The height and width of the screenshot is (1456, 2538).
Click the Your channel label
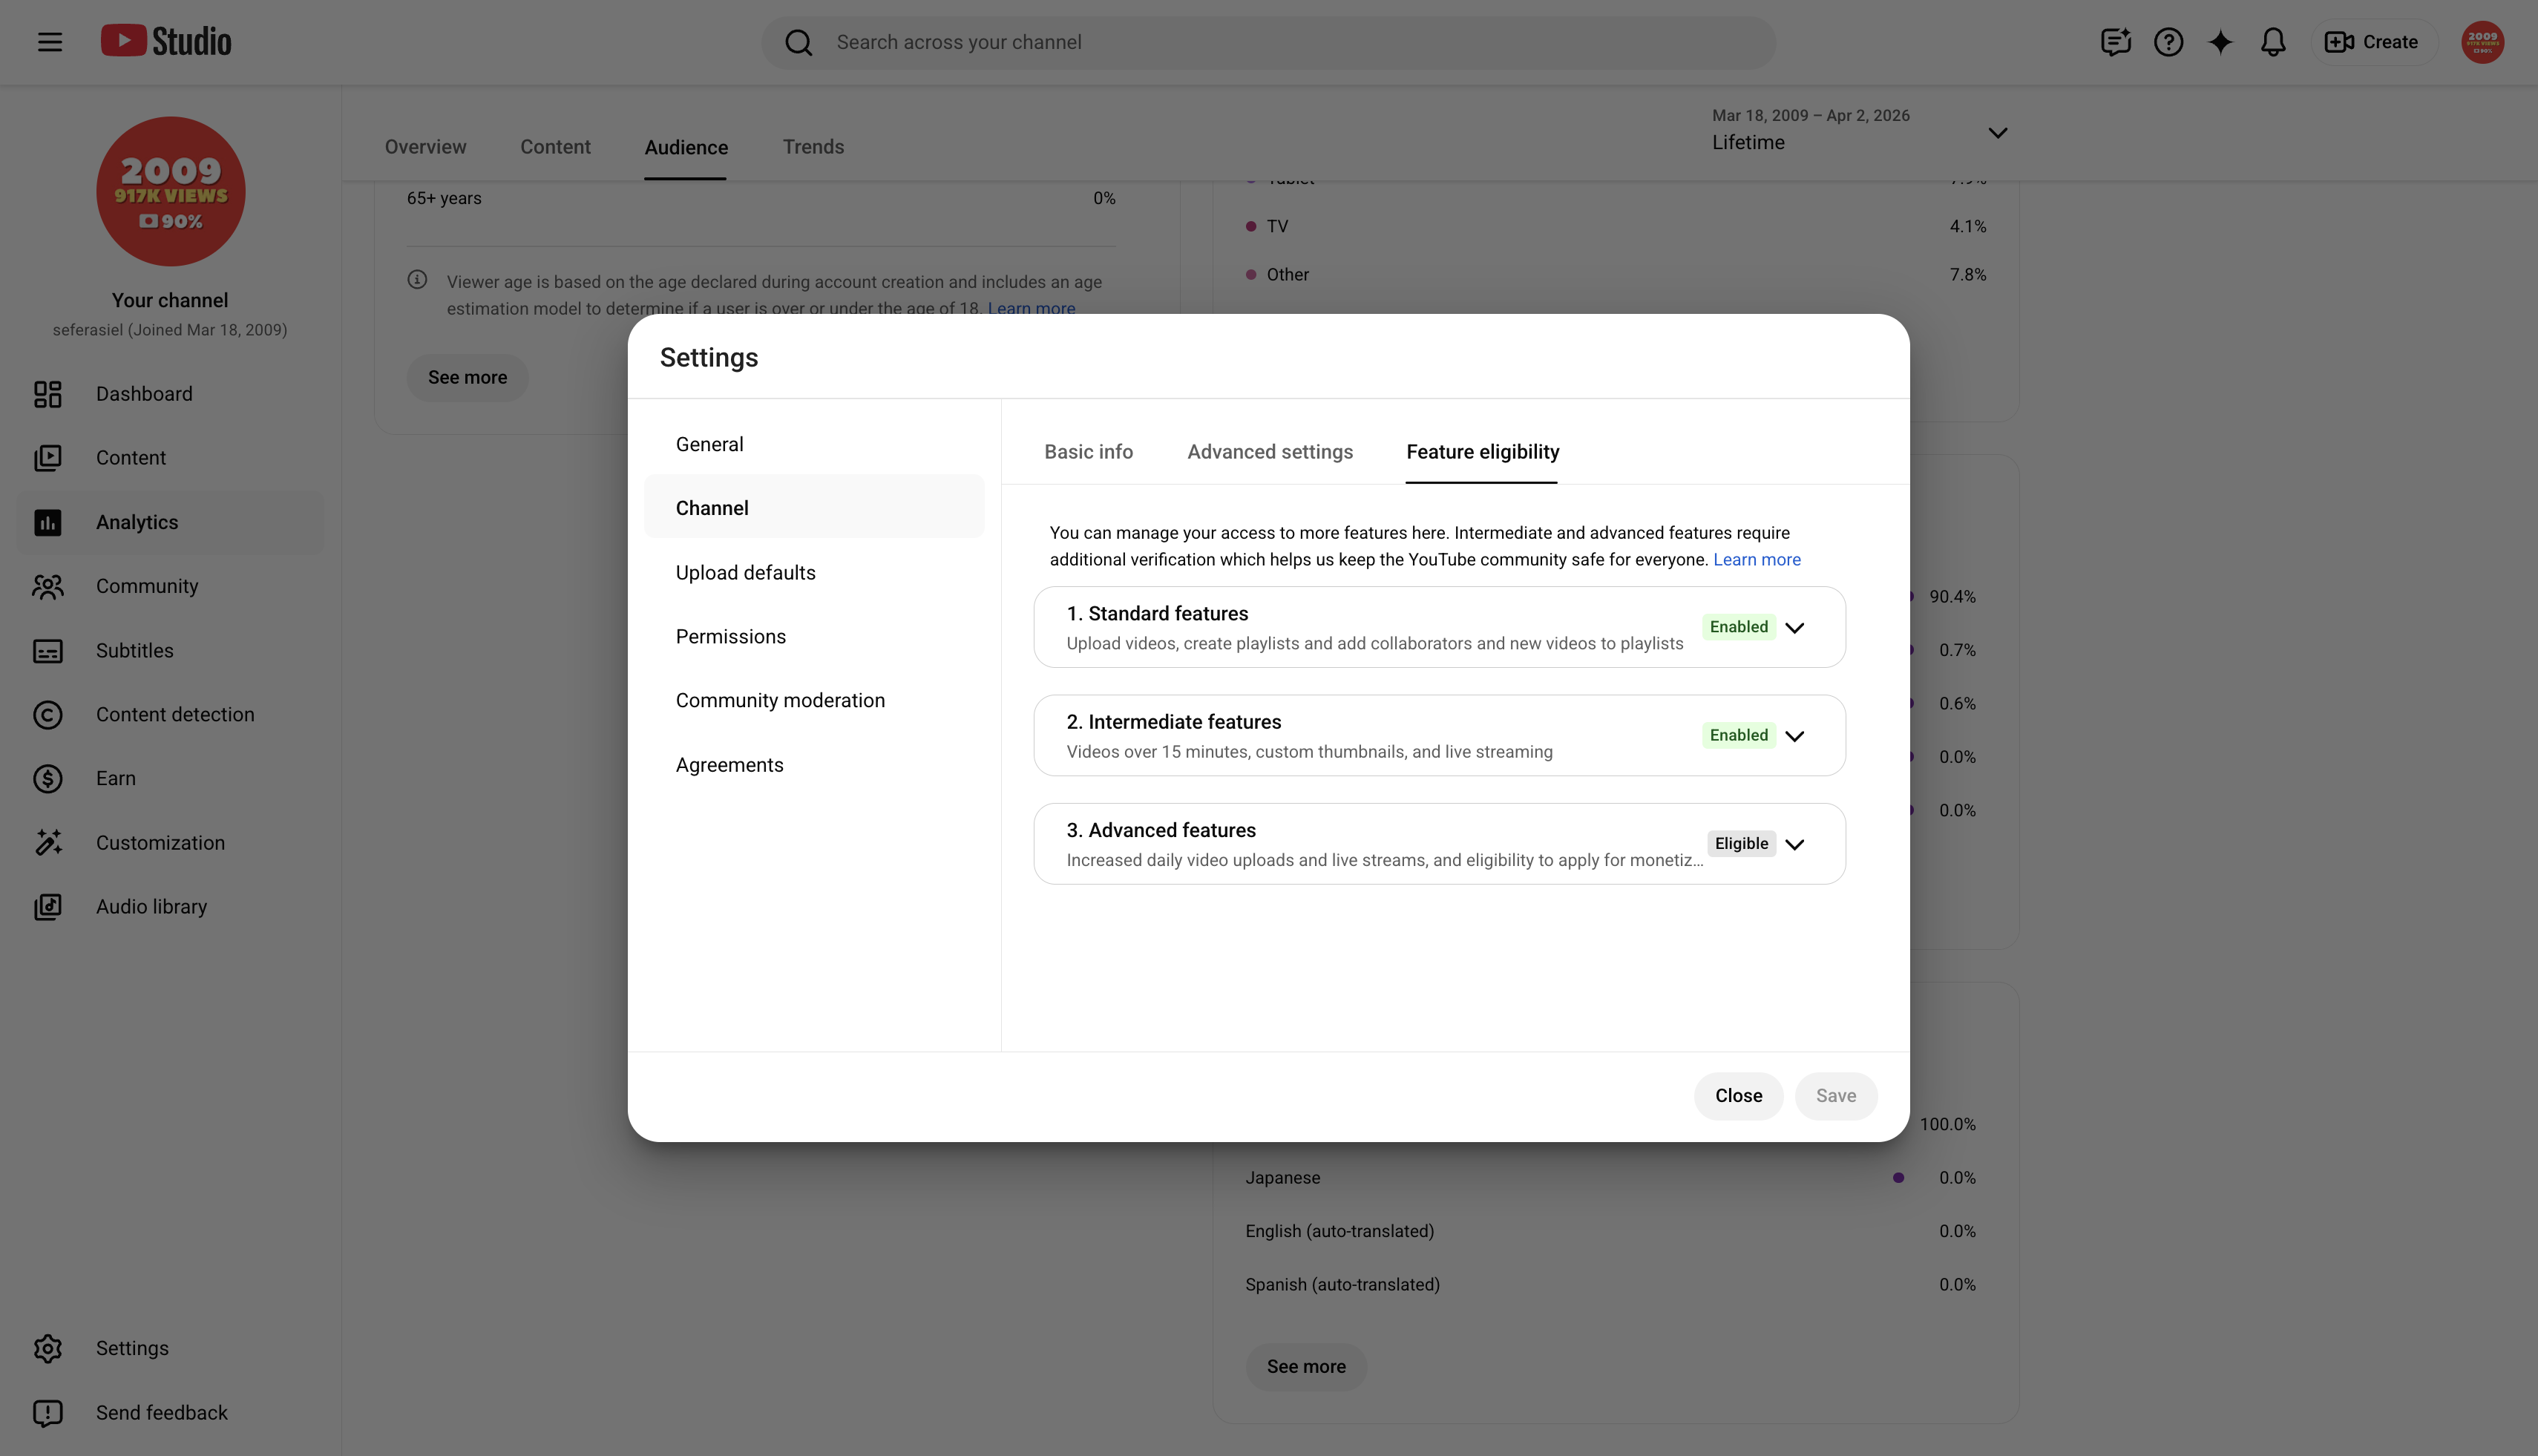click(170, 300)
